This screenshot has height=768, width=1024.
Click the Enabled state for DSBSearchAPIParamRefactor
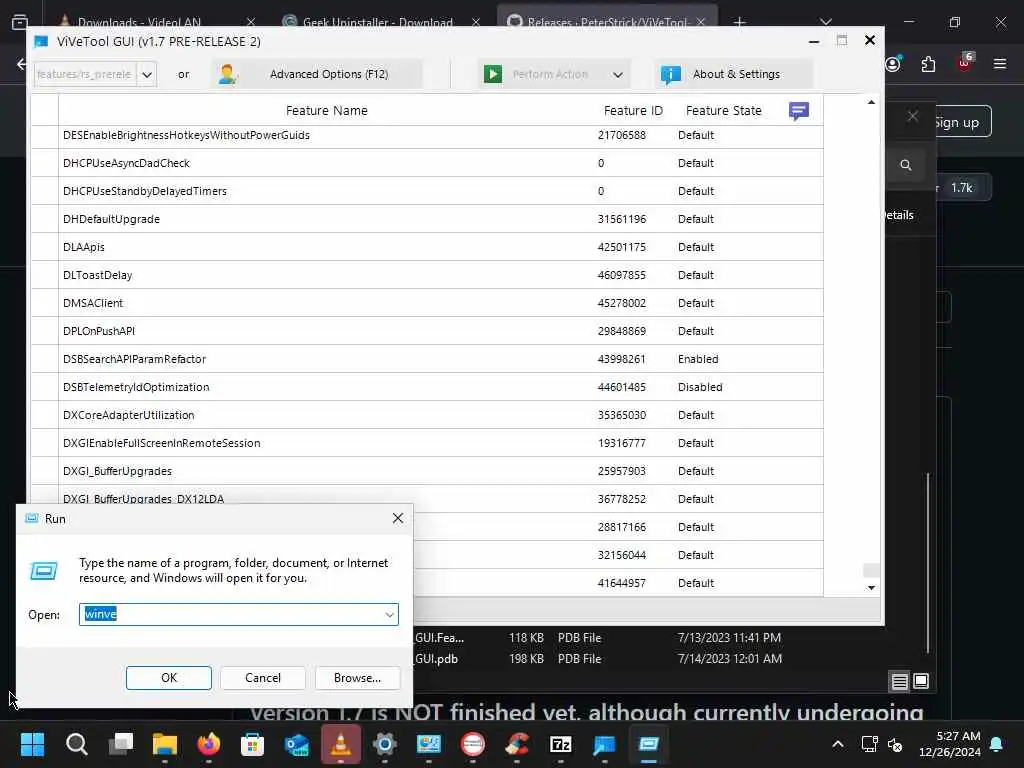pos(698,359)
